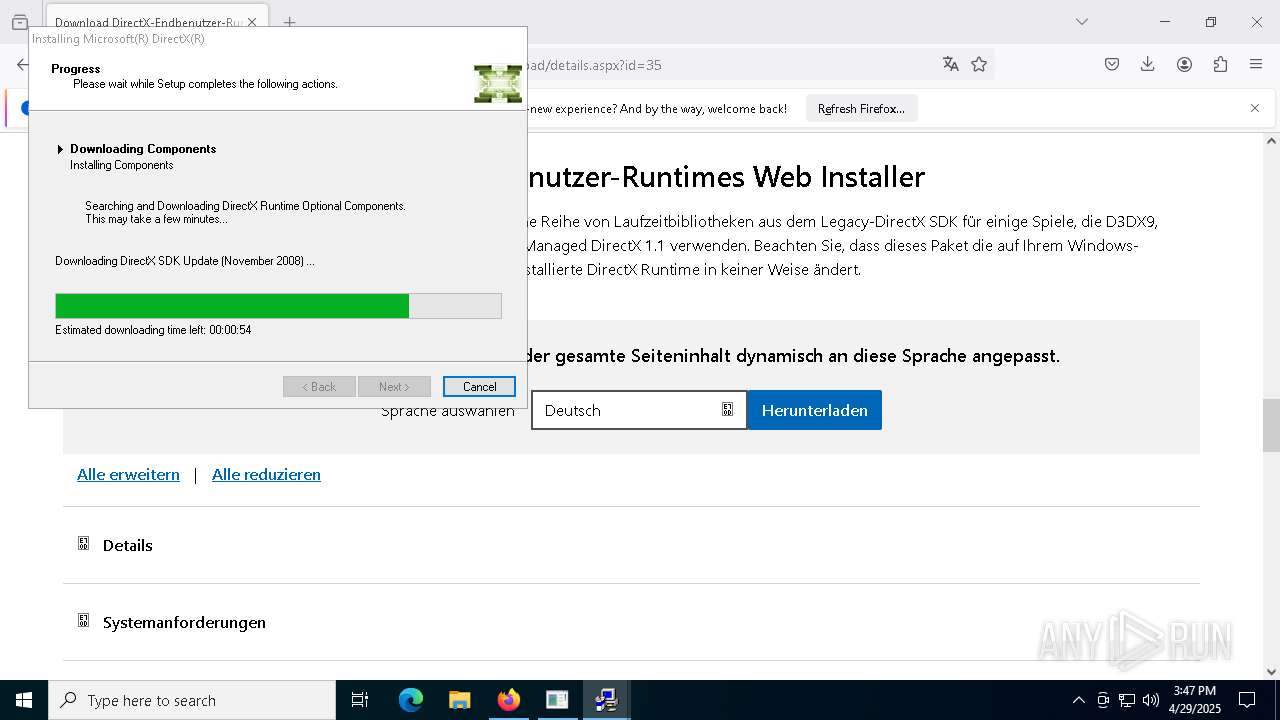Click the clock showing 3:47 PM

tap(1195, 700)
